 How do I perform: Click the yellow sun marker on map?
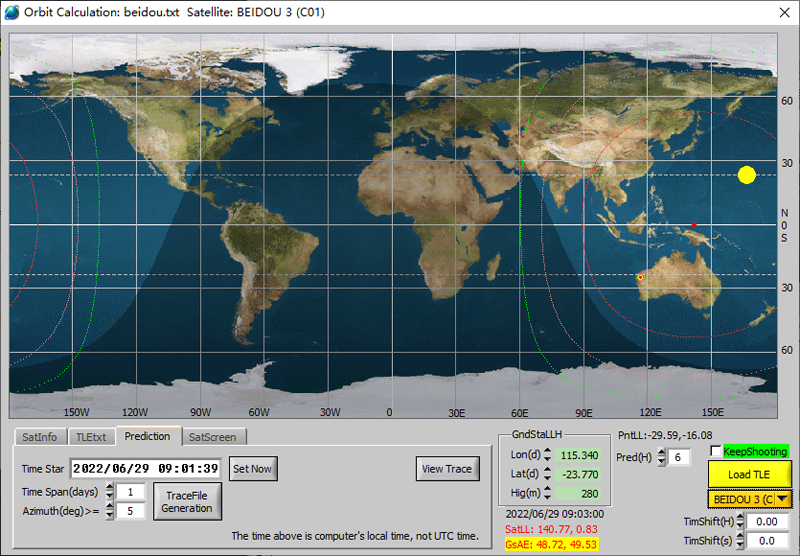pos(746,175)
